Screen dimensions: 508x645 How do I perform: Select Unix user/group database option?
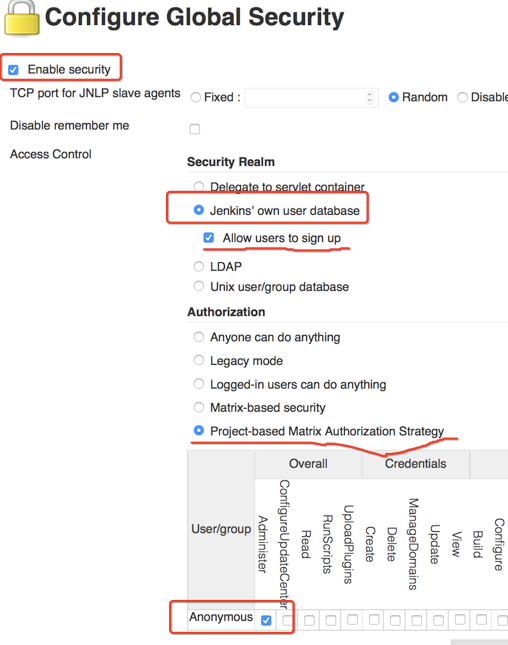199,286
